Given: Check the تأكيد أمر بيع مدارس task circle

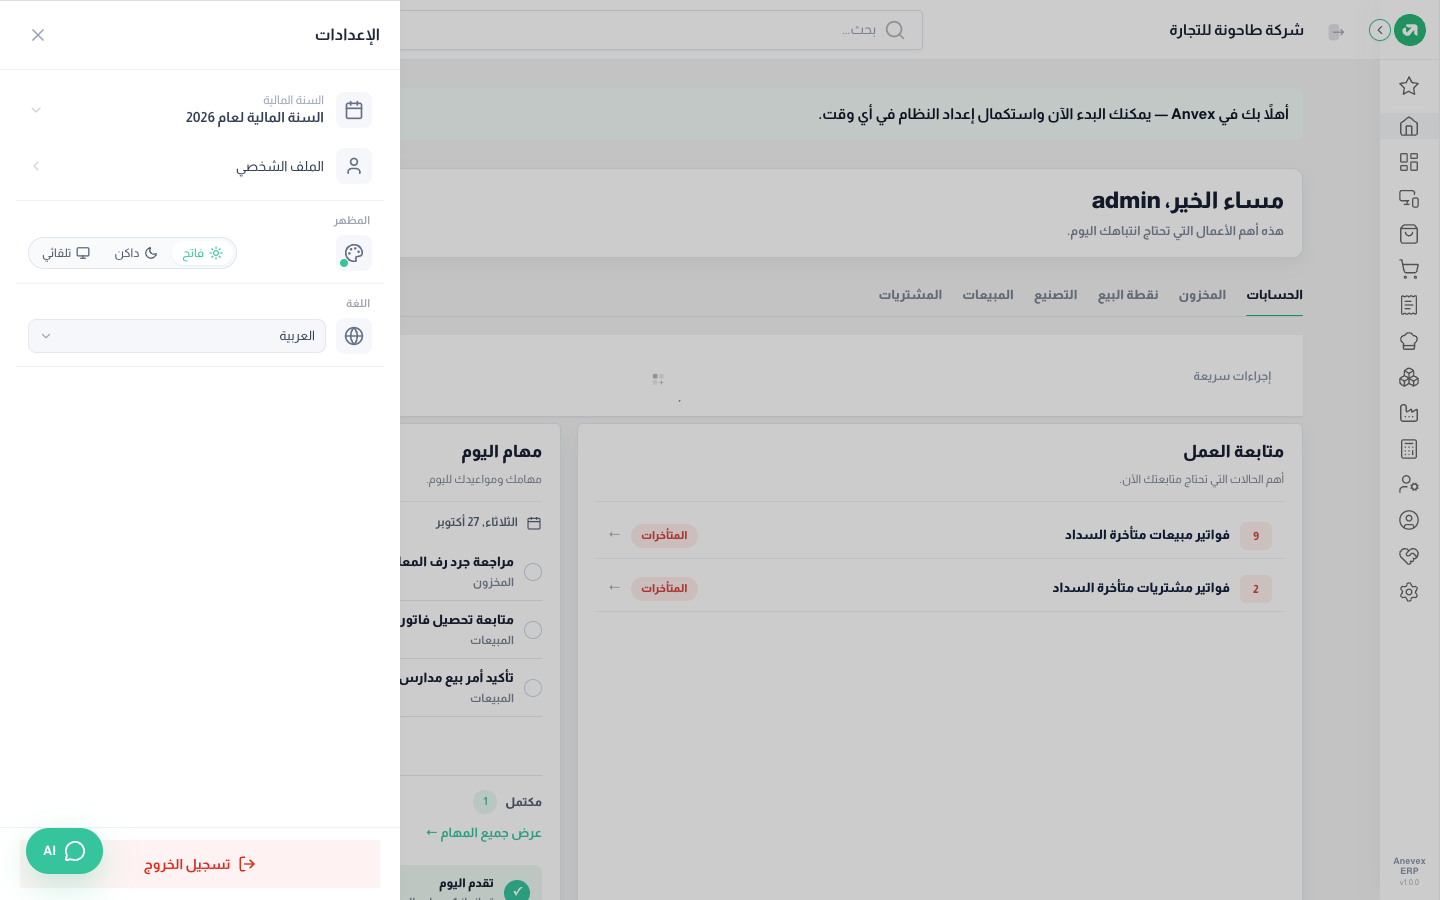Looking at the screenshot, I should 533,688.
